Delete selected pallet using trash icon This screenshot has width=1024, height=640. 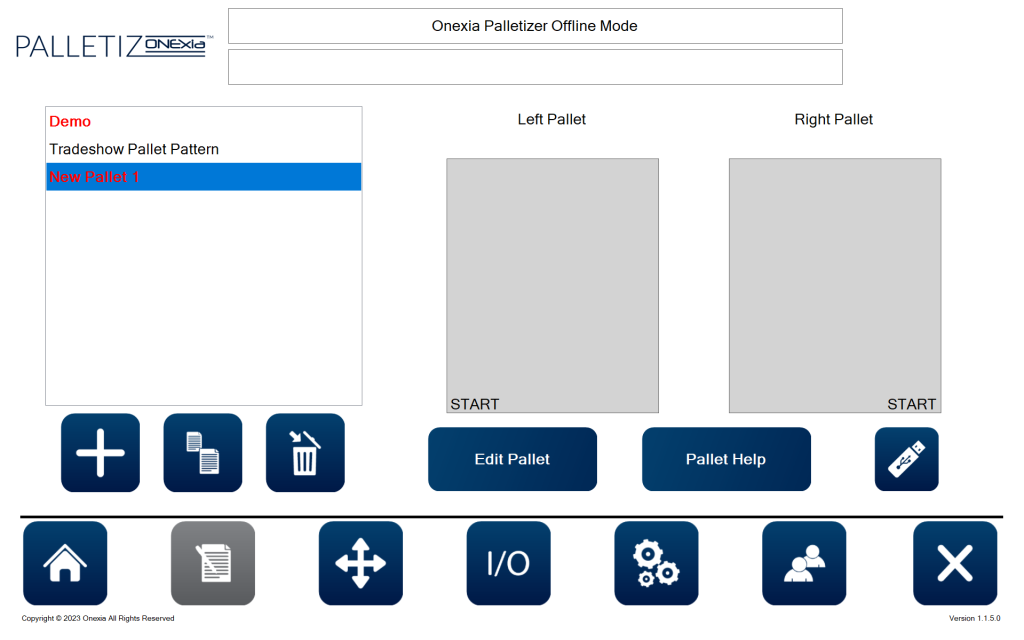coord(305,453)
